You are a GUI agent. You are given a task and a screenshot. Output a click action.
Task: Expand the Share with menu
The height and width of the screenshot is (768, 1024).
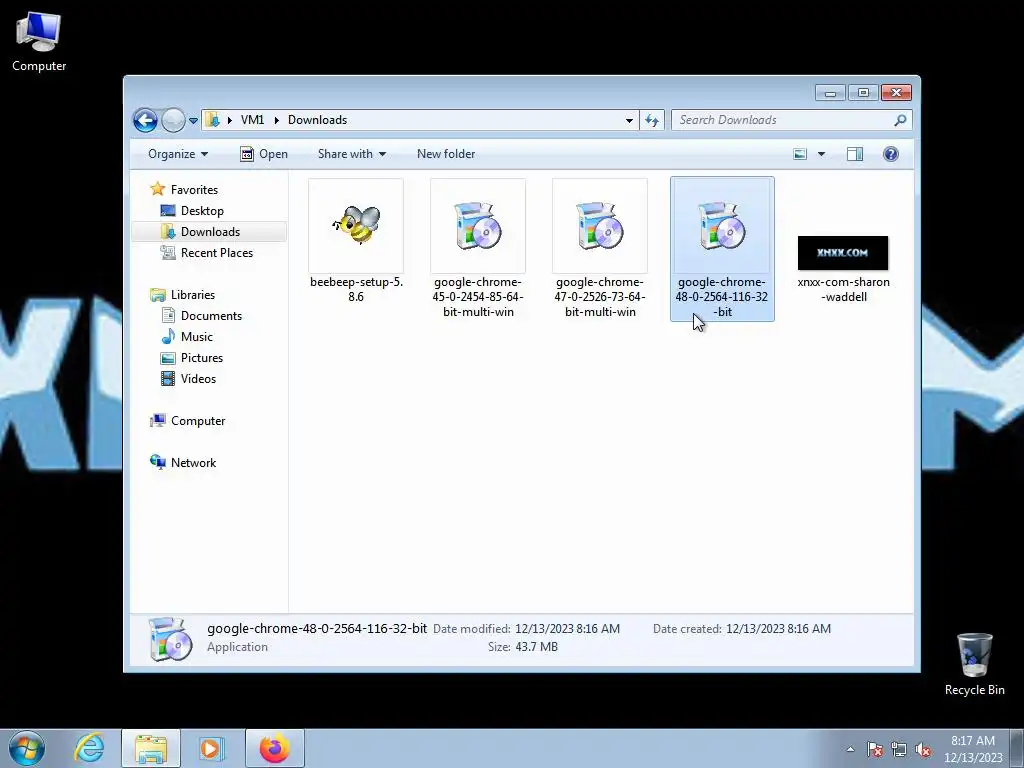pos(352,154)
